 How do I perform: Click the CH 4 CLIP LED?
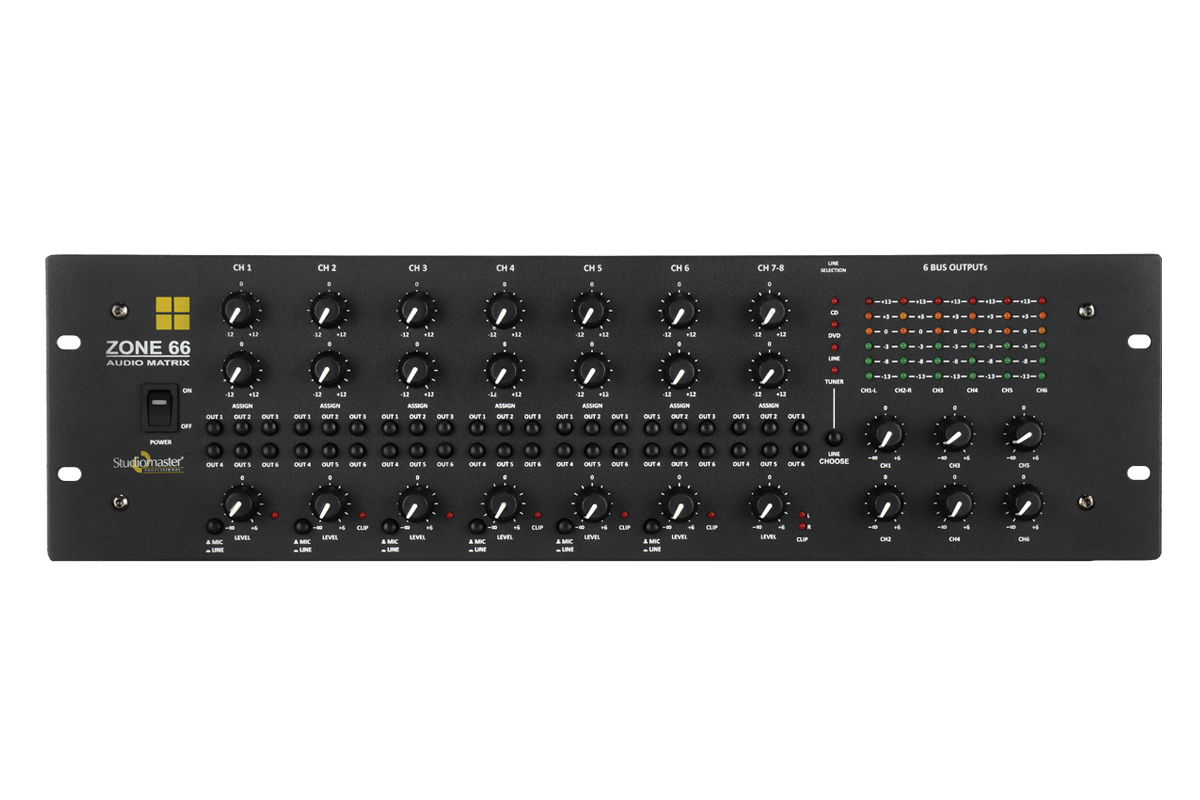(x=537, y=516)
